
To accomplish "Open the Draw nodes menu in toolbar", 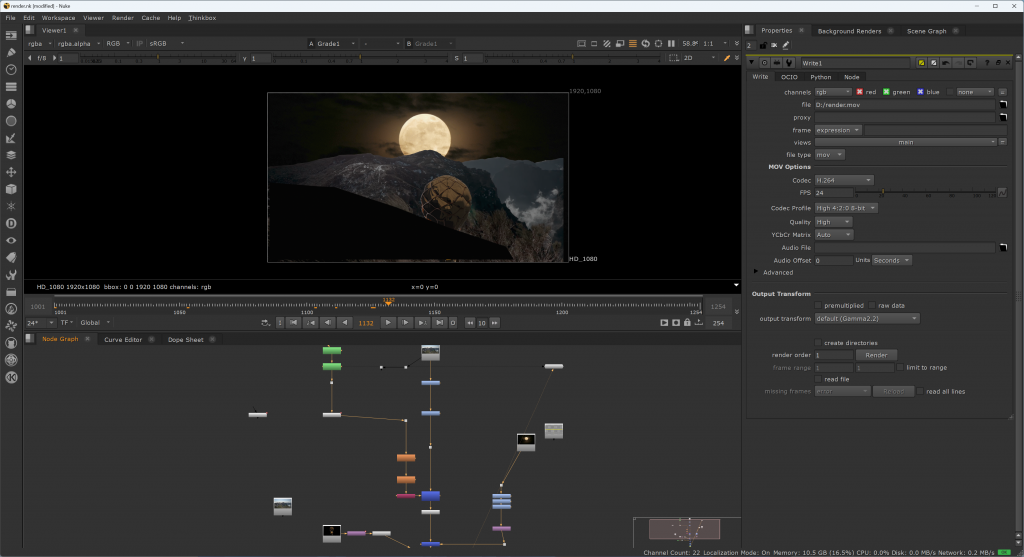I will point(11,52).
